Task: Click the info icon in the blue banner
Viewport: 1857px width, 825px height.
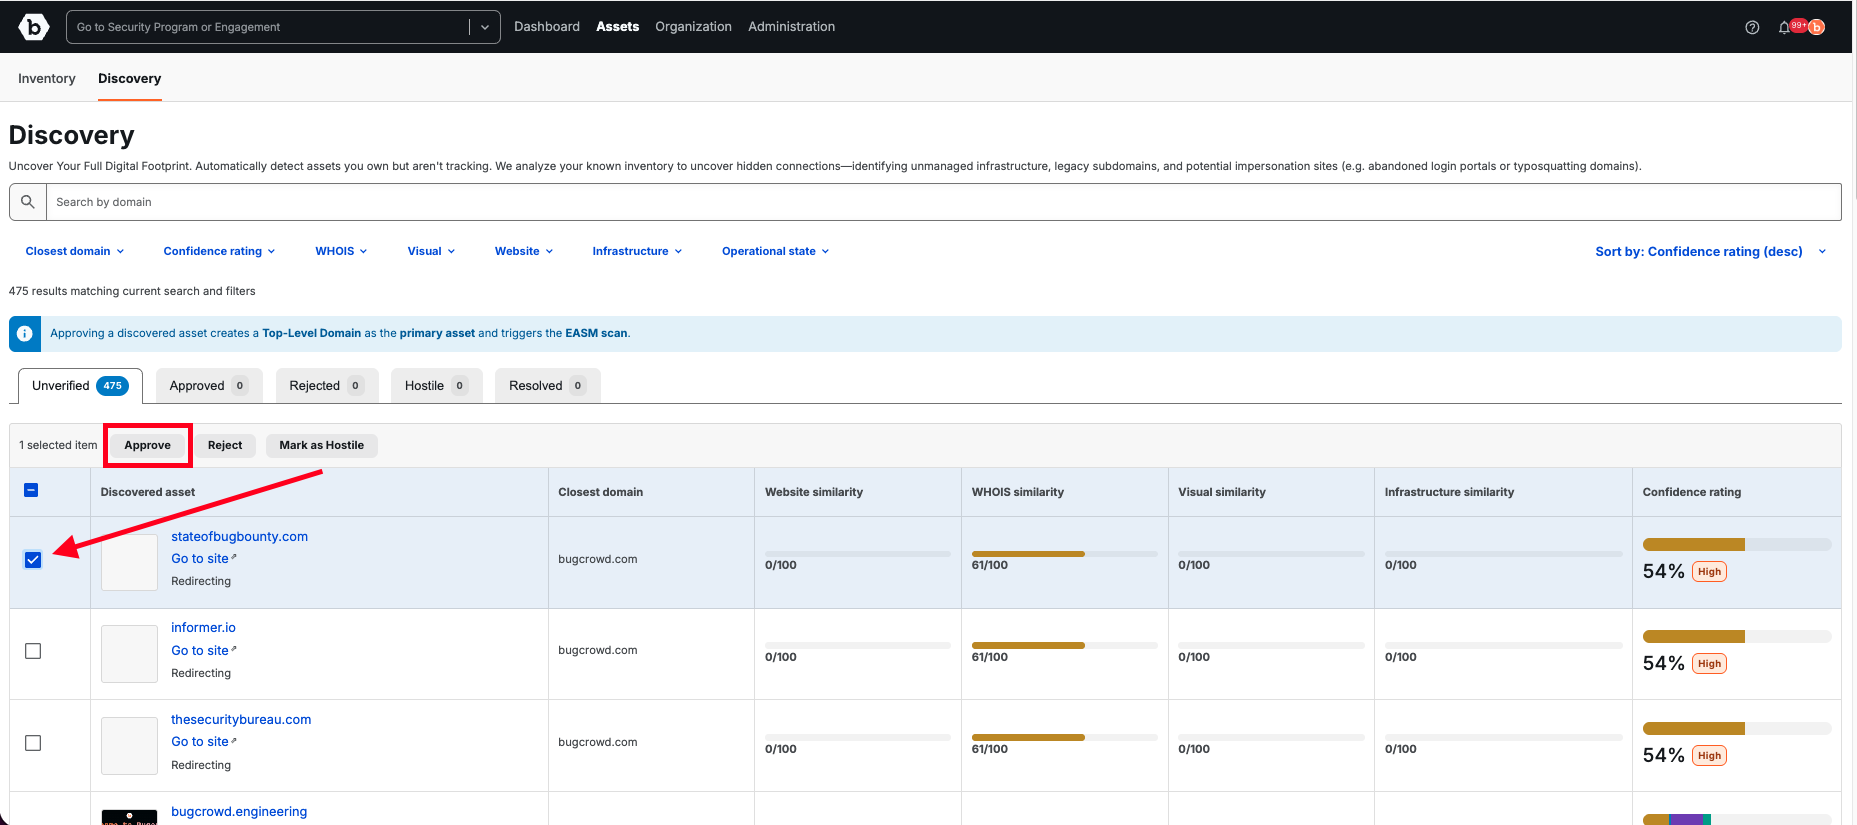Action: click(x=25, y=334)
